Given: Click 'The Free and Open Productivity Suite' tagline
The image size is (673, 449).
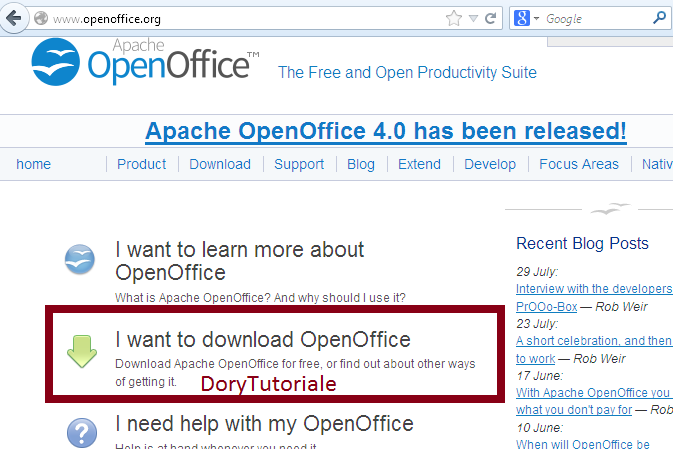Looking at the screenshot, I should [407, 73].
